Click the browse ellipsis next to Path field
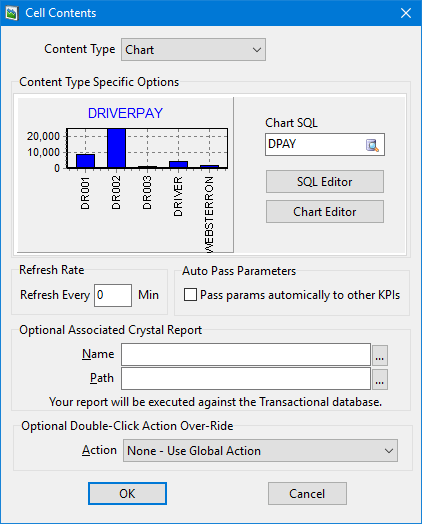Screen dimensions: 422x524 [380, 379]
